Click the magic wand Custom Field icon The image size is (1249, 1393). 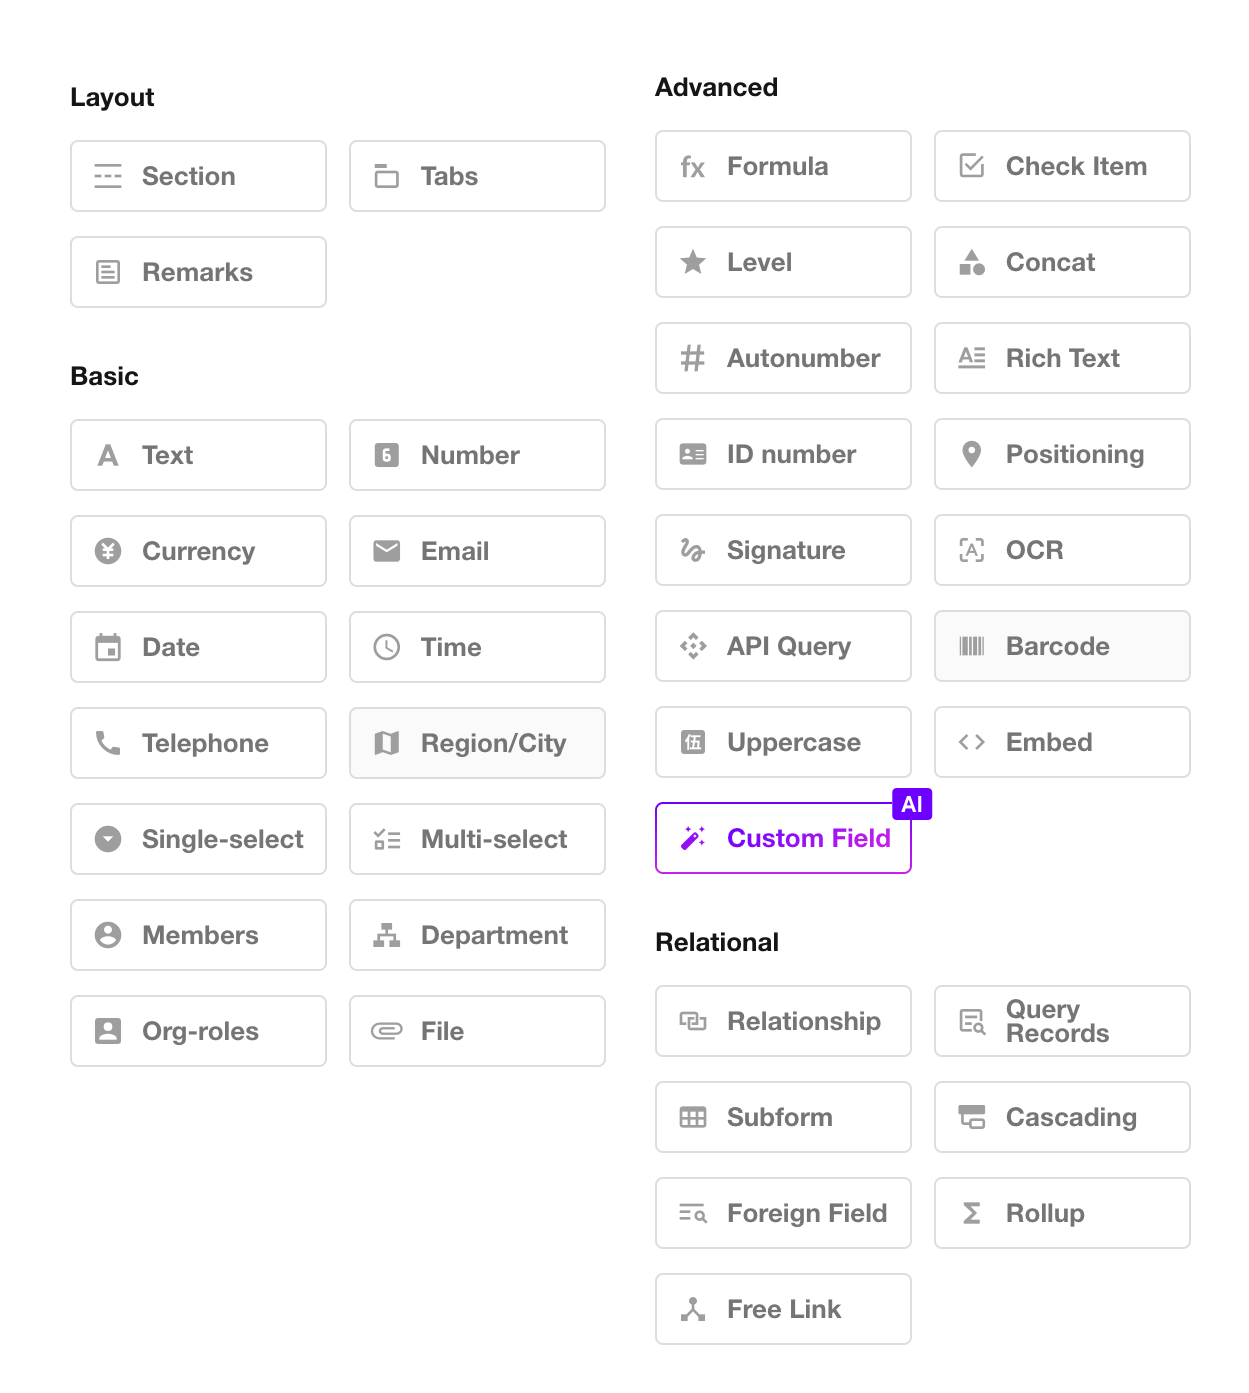(693, 838)
